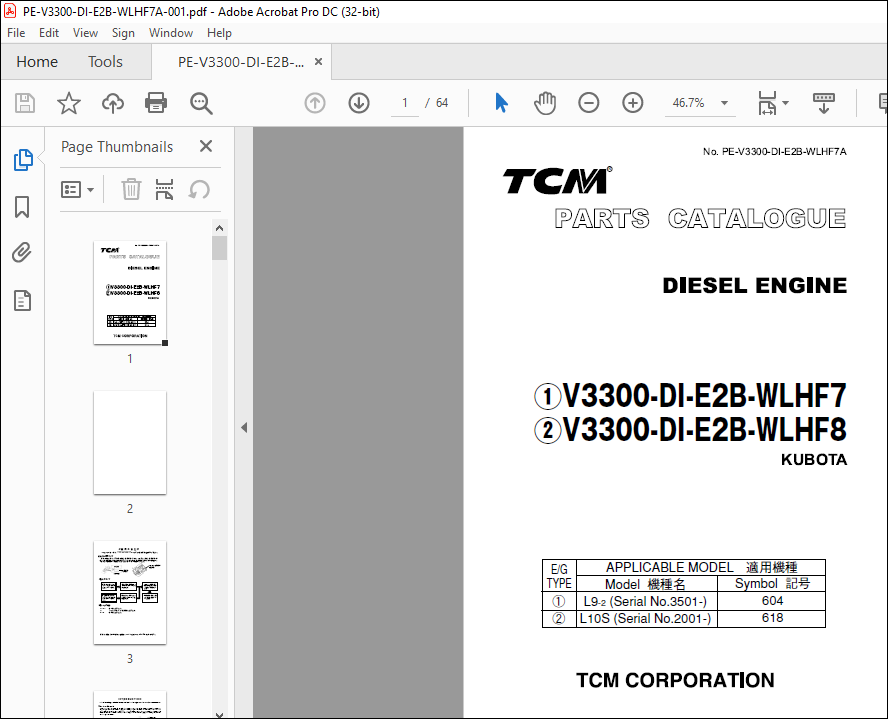This screenshot has width=888, height=719.
Task: Click the KUBOTA label on the page
Action: pos(814,460)
